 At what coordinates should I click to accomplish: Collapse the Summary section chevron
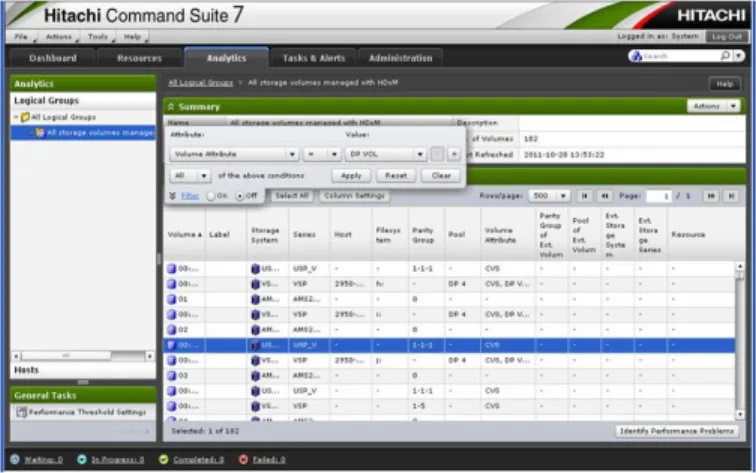pyautogui.click(x=171, y=107)
